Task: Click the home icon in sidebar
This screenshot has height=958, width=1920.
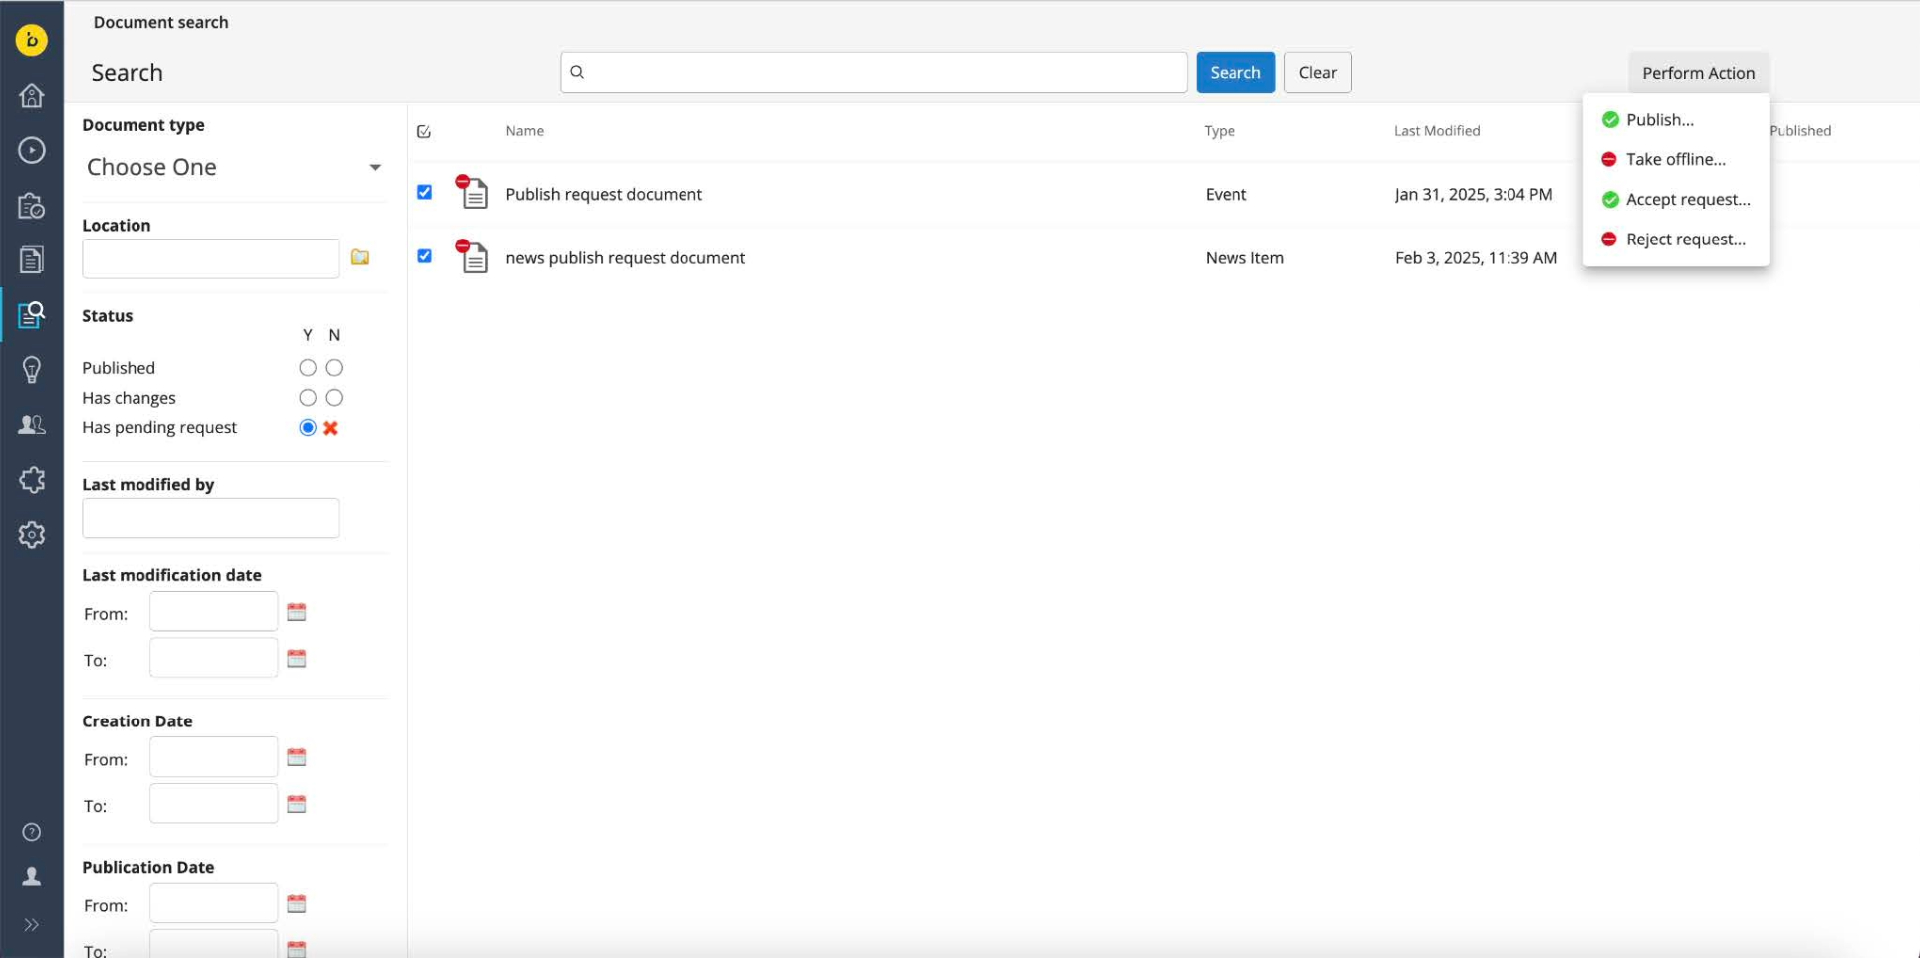Action: point(32,96)
